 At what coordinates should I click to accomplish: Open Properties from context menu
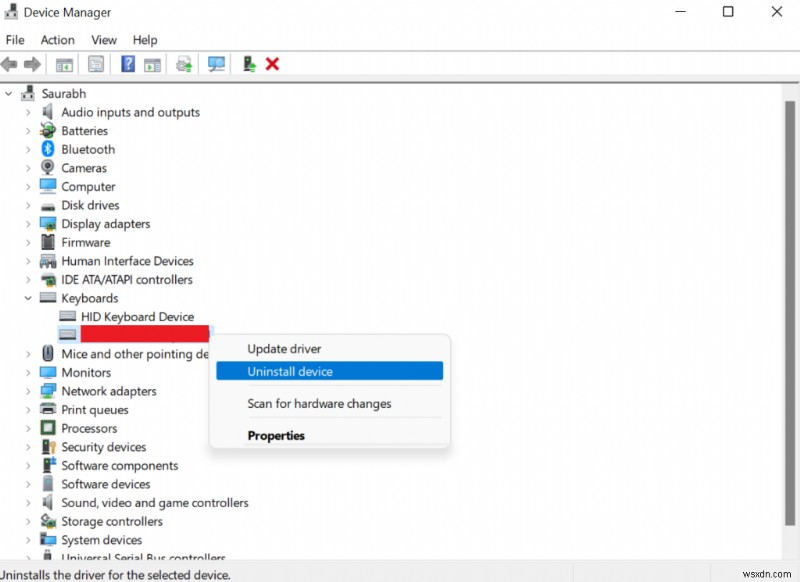330,436
